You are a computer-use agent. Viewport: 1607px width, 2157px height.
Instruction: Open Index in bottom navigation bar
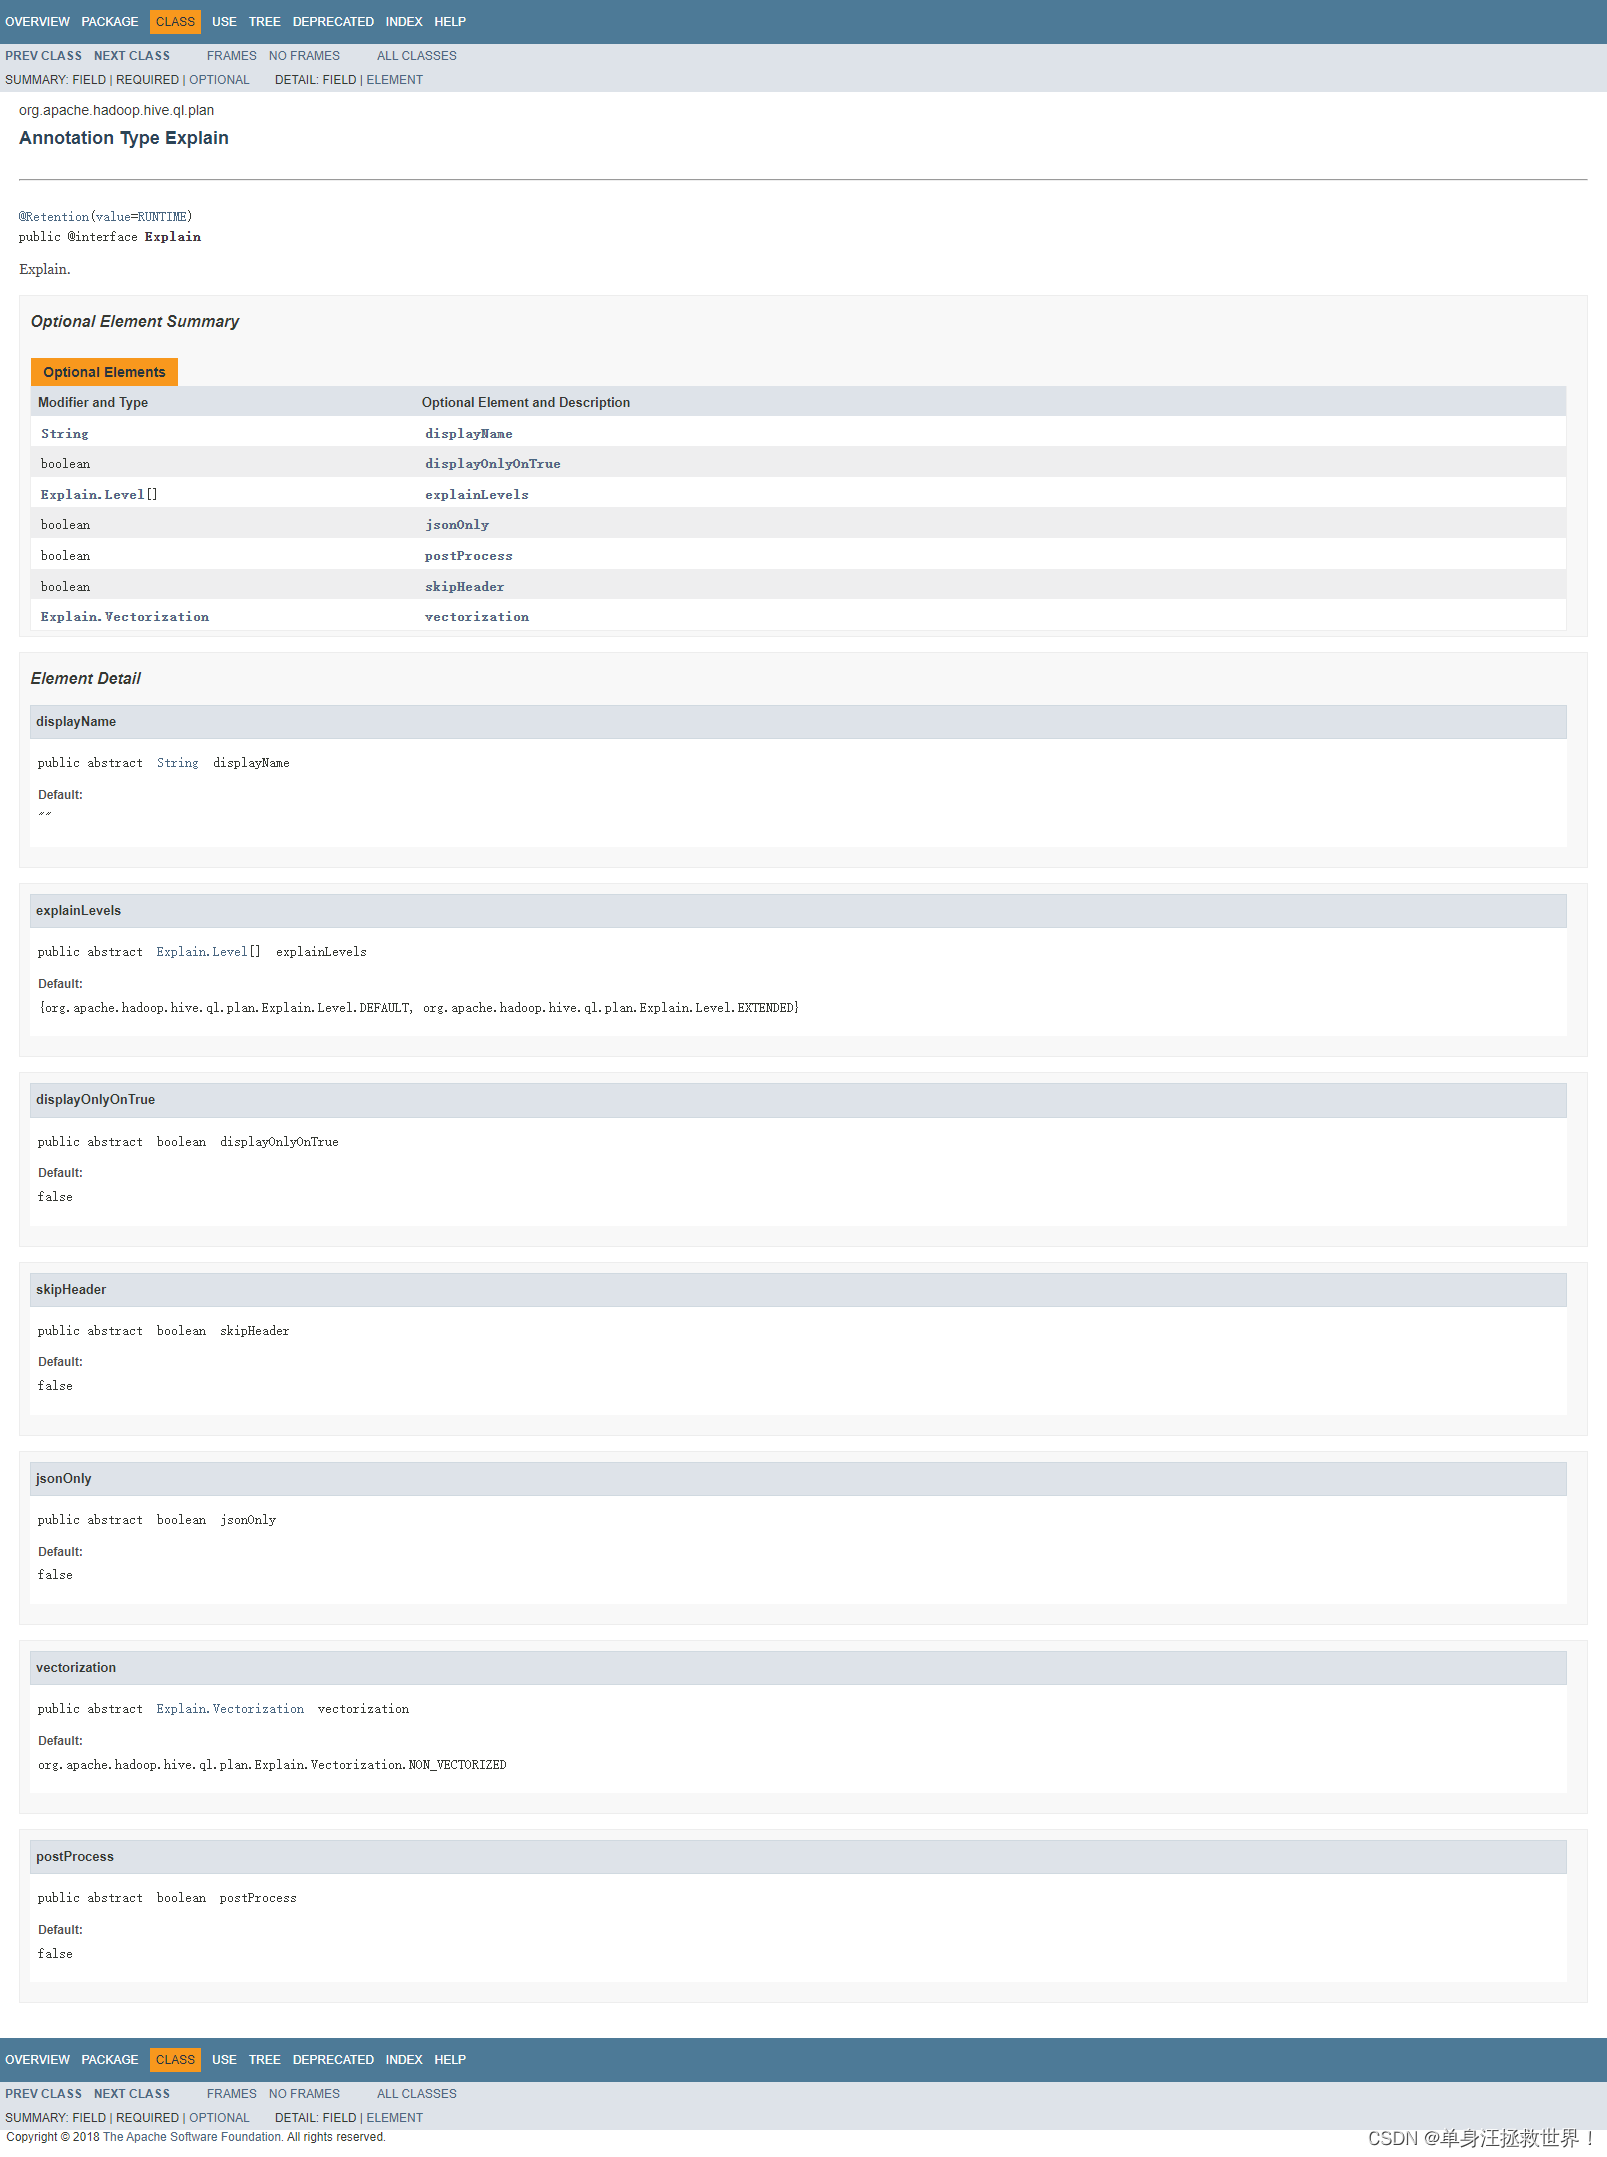(404, 2060)
